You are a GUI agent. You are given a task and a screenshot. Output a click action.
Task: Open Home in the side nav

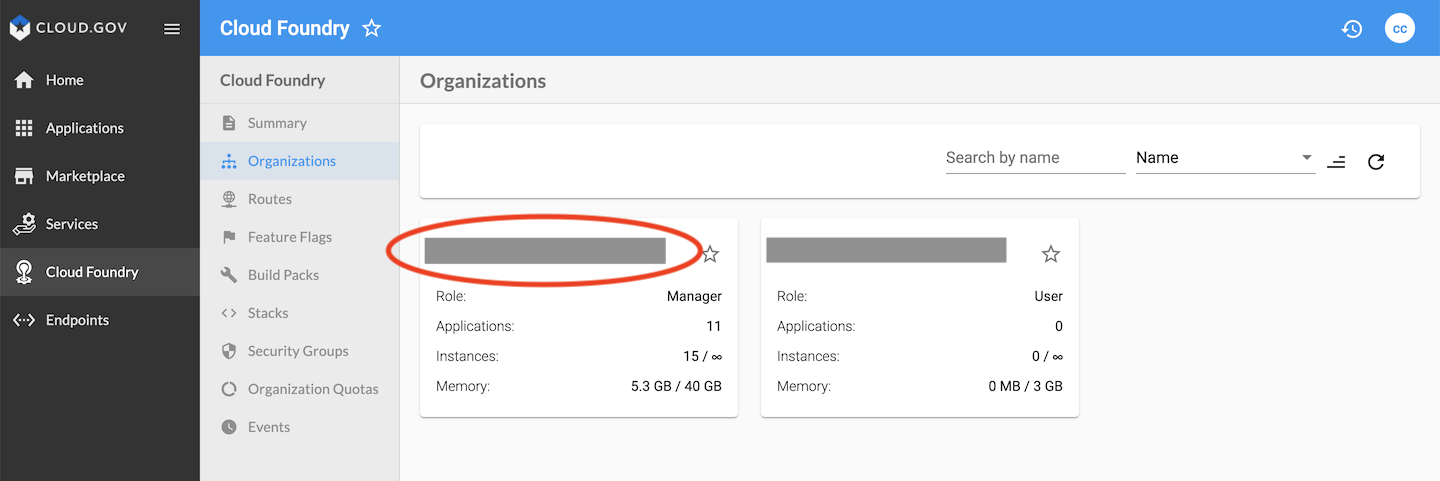[100, 80]
